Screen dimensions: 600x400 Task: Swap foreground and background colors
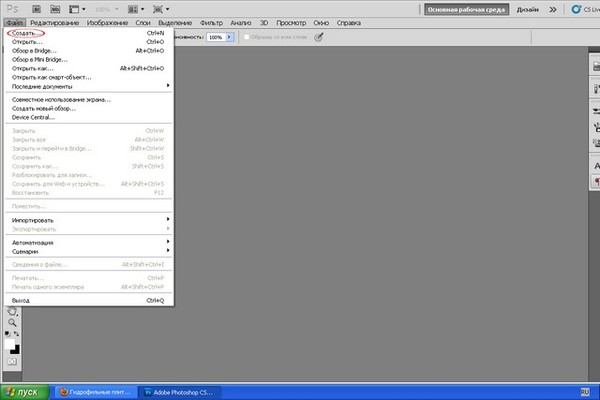point(19,334)
